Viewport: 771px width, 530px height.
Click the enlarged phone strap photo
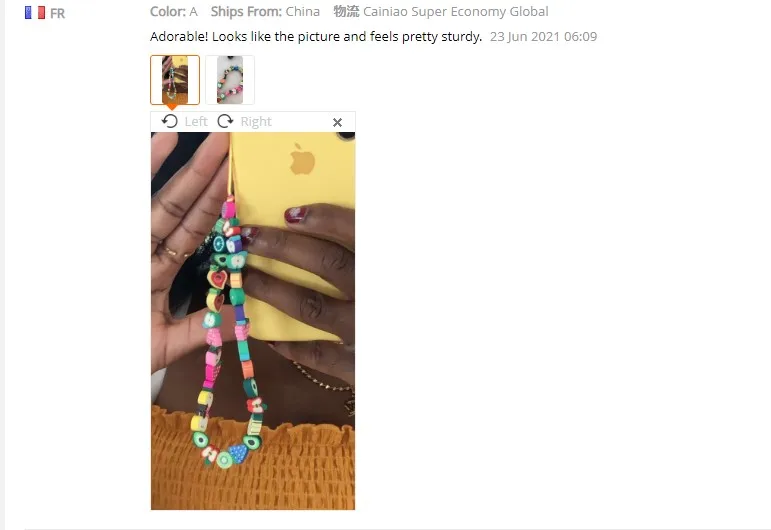253,321
